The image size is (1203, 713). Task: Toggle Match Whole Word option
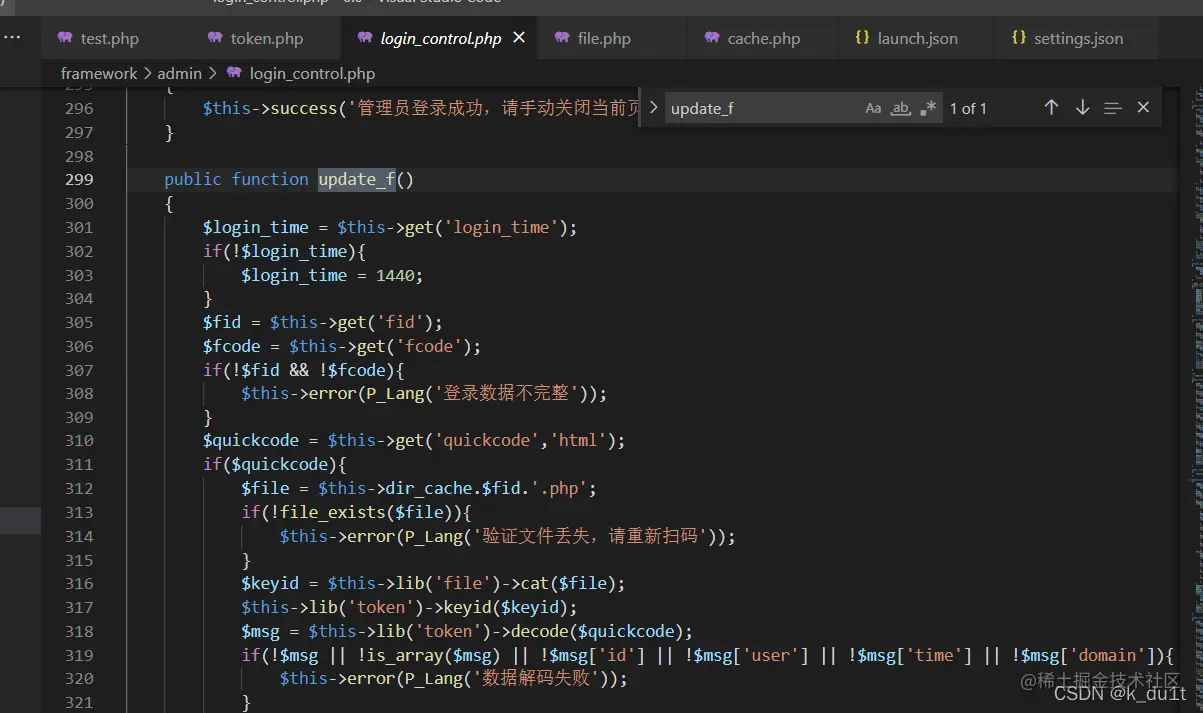pyautogui.click(x=898, y=108)
